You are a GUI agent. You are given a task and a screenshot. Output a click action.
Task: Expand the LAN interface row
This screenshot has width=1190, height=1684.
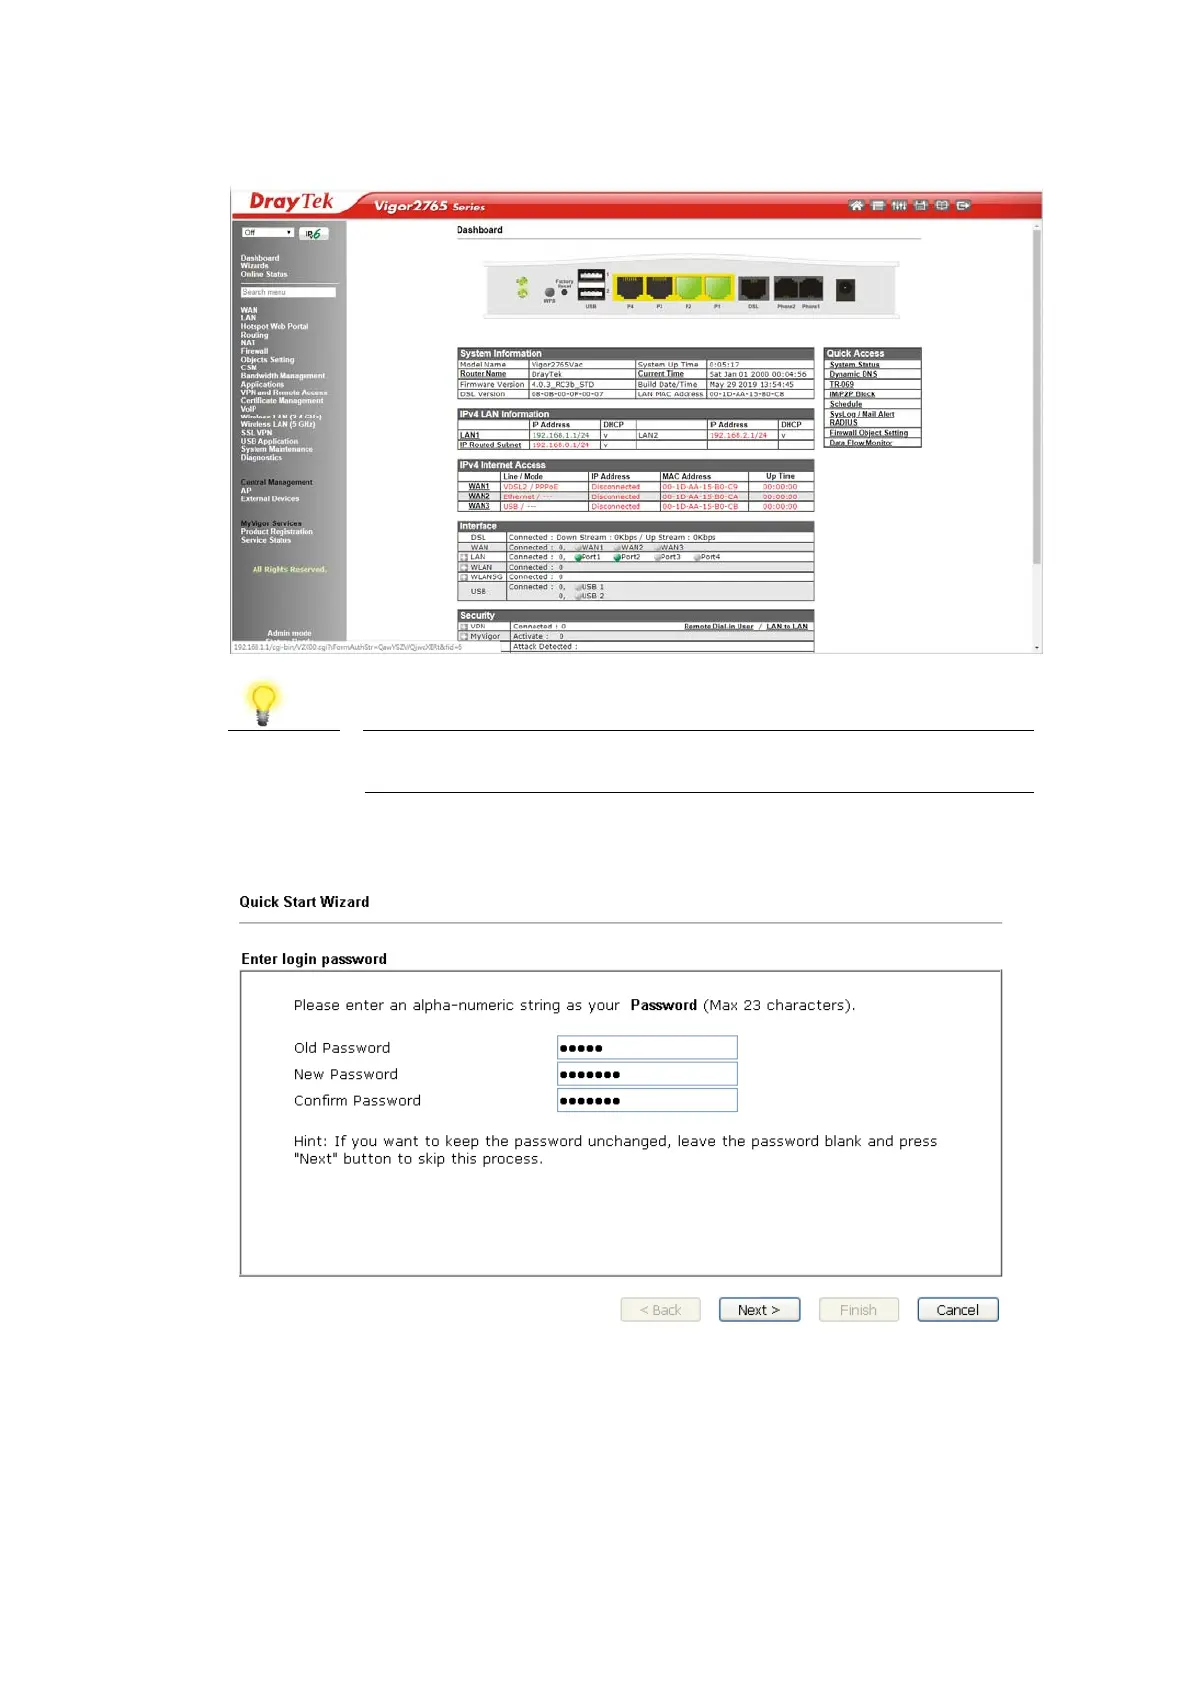[464, 557]
